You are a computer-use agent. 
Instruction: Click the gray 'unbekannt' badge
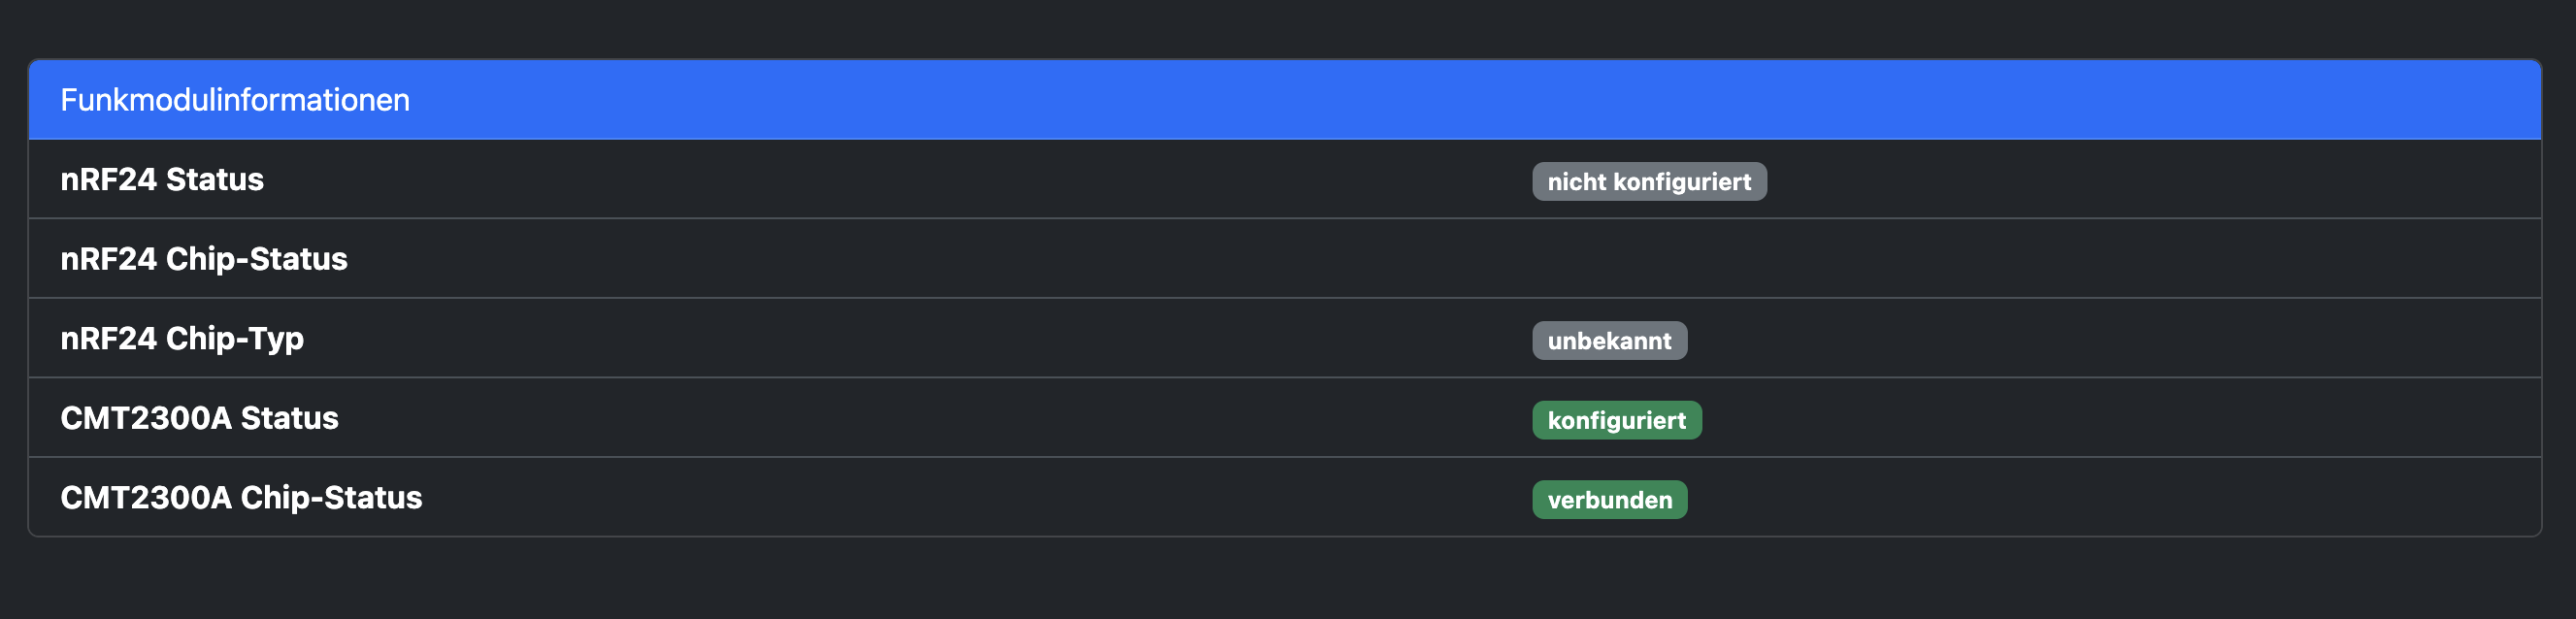1609,341
